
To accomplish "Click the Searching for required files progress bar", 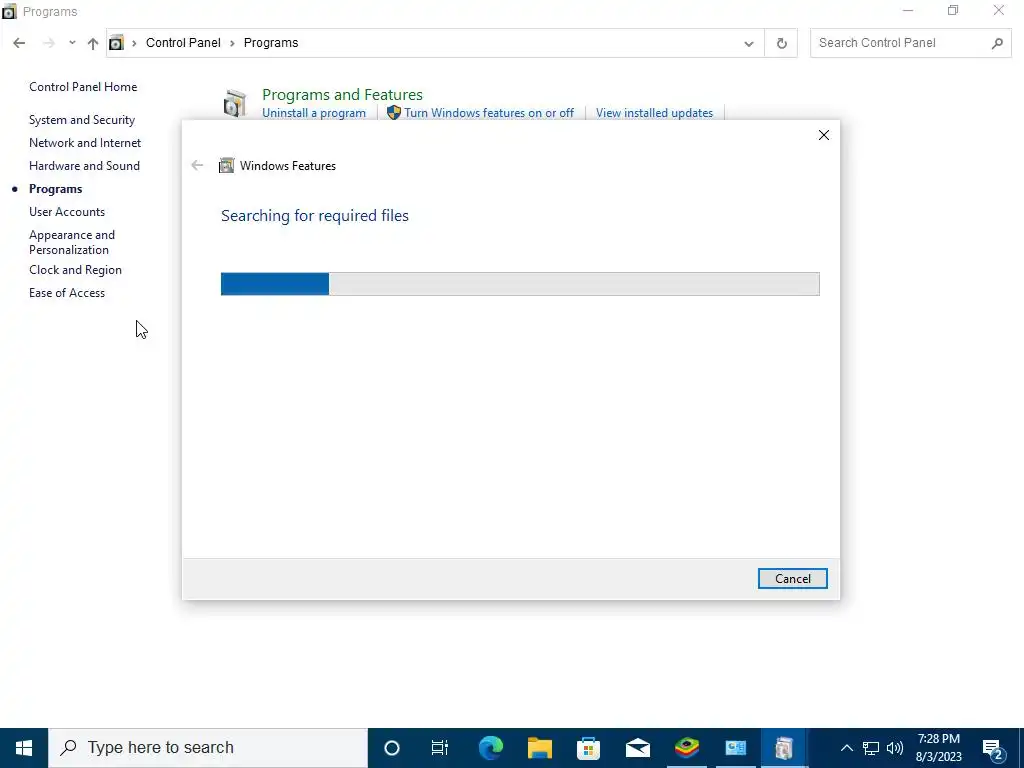I will pos(520,284).
